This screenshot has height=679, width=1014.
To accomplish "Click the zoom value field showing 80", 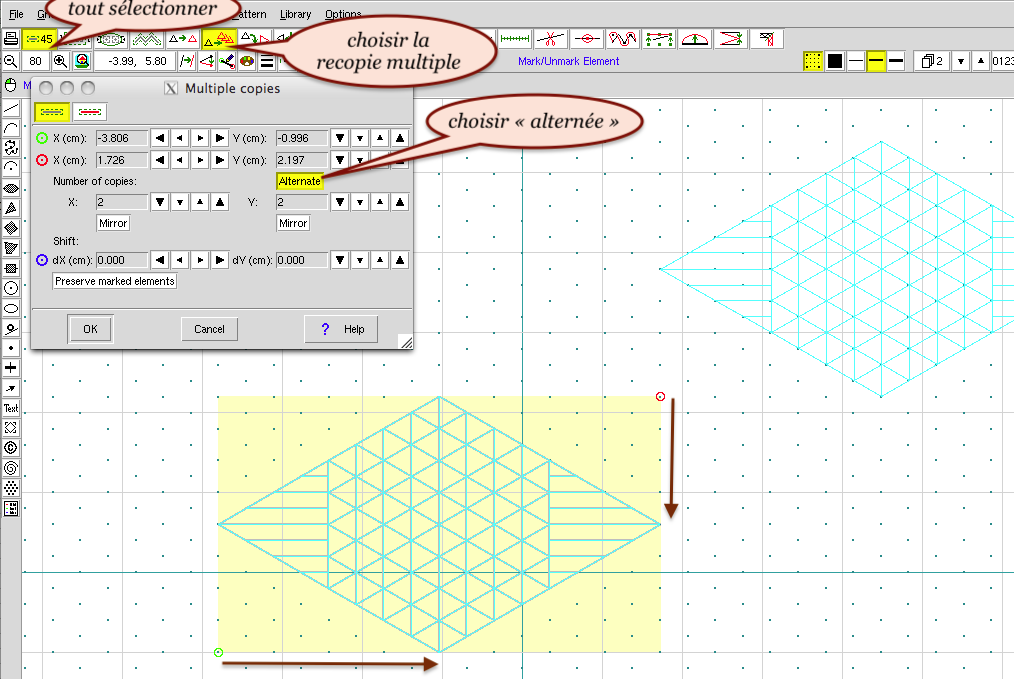I will click(x=36, y=61).
